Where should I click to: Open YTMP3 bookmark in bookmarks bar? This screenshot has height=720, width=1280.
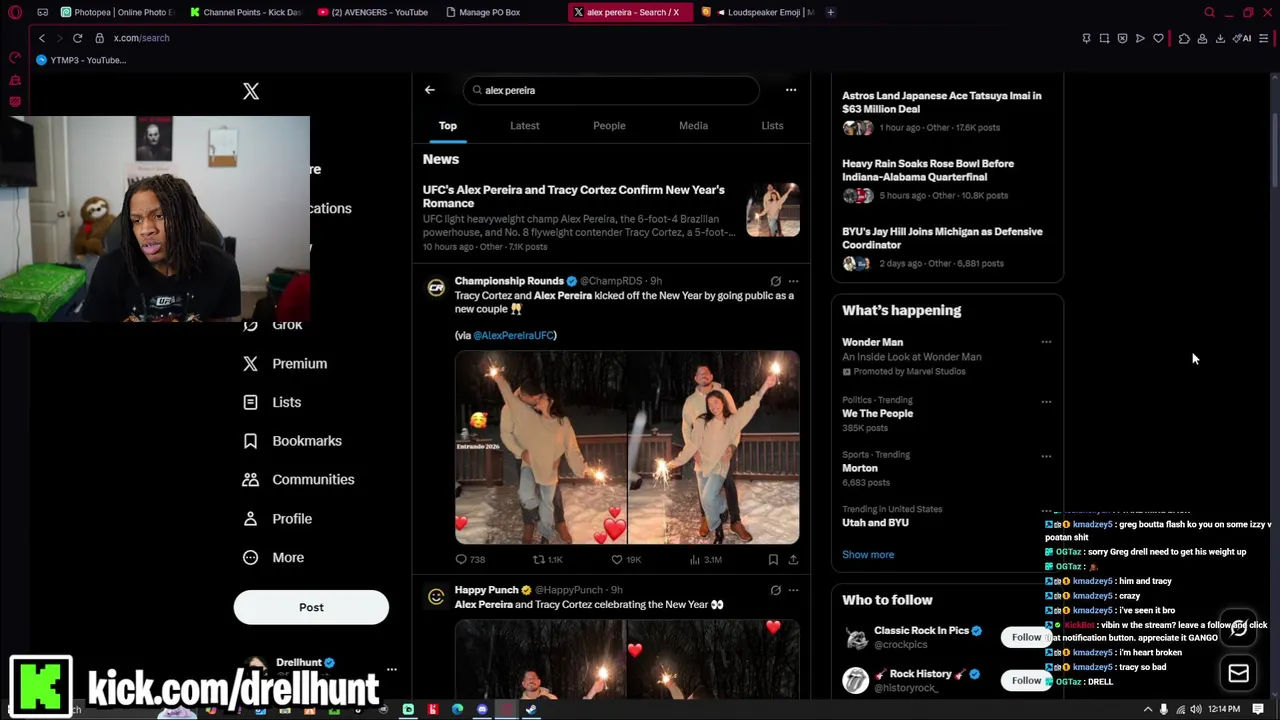click(x=81, y=60)
